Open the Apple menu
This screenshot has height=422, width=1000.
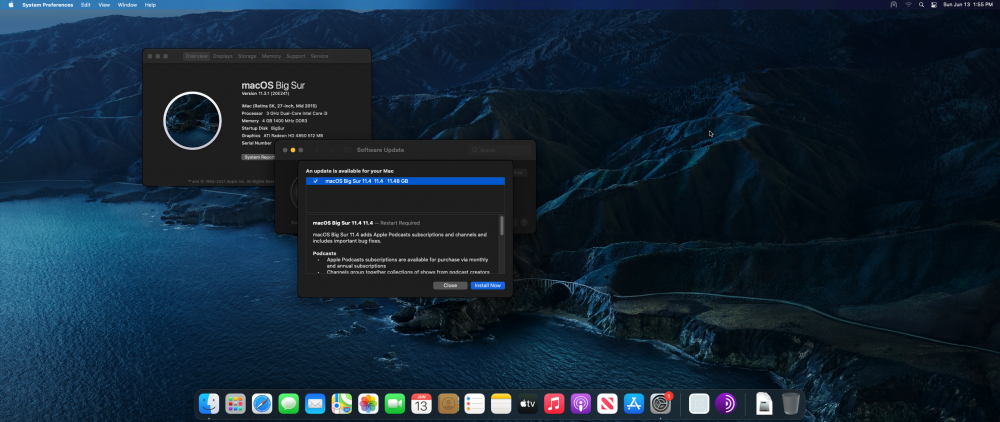11,4
